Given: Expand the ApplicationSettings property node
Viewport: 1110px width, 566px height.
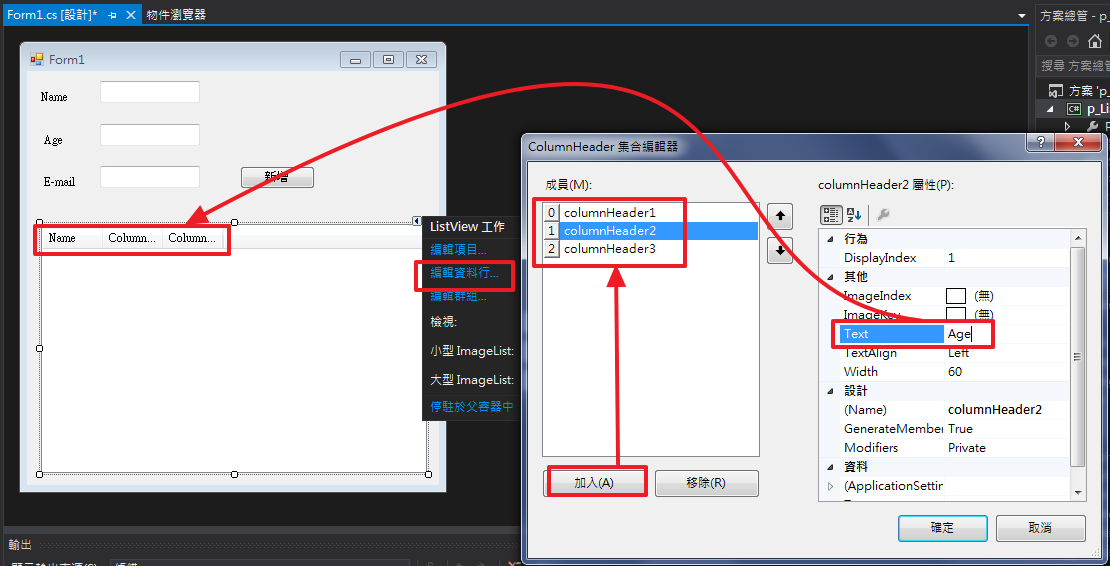Looking at the screenshot, I should click(x=830, y=486).
